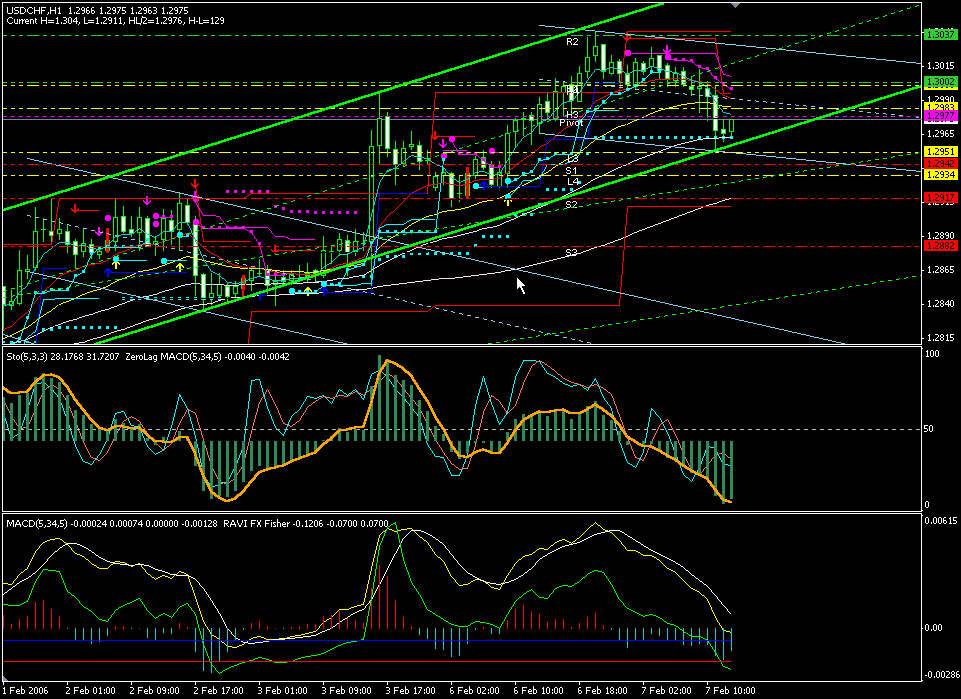Click the '2 Feb 09:00' time axis label
961x699 pixels.
pos(153,690)
